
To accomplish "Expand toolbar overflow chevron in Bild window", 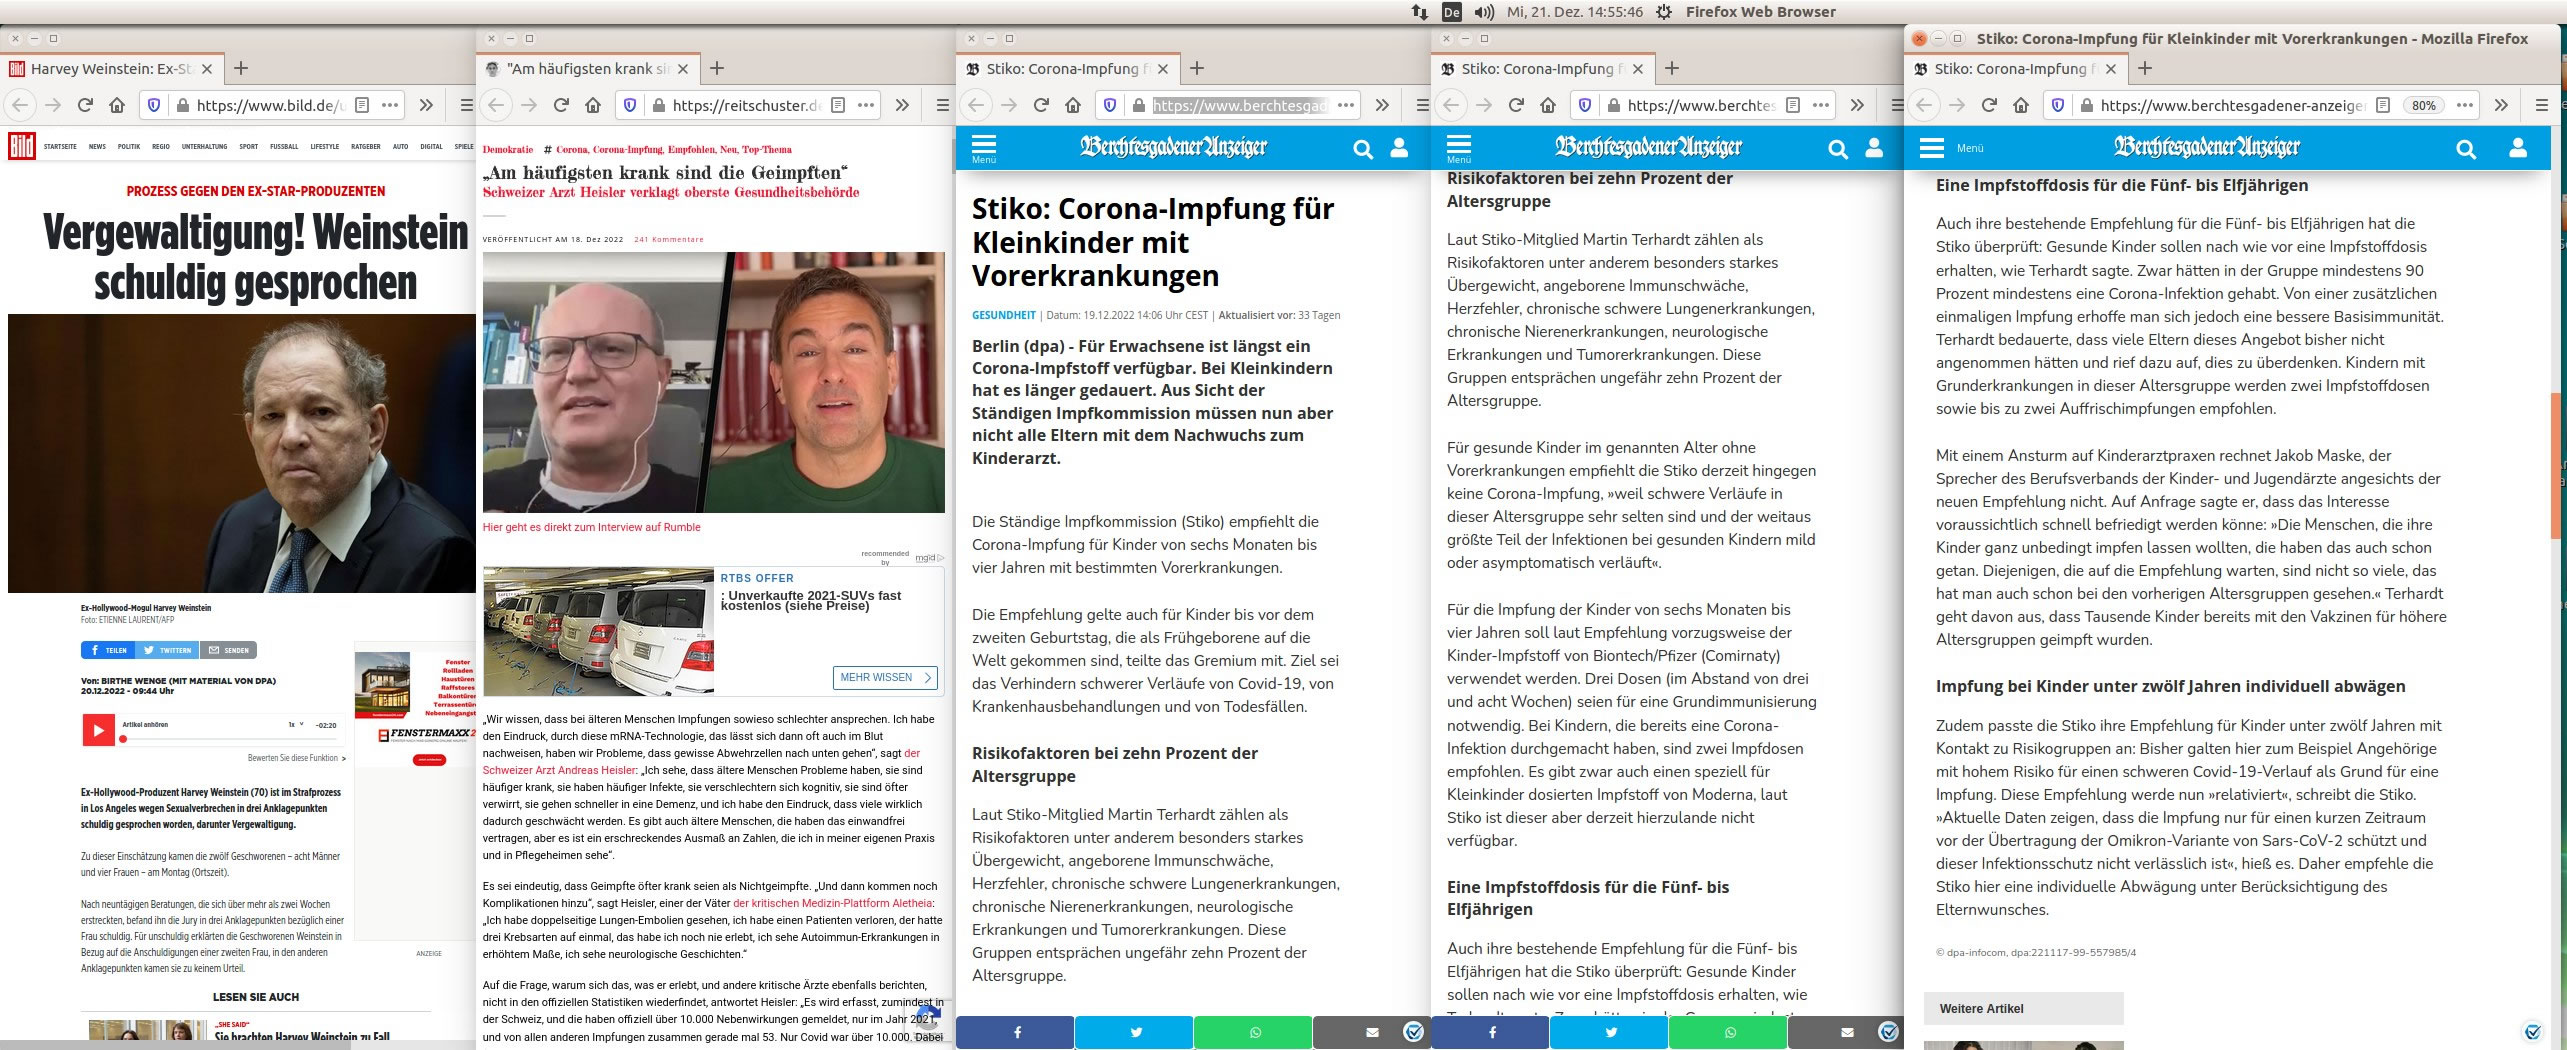I will (x=426, y=105).
